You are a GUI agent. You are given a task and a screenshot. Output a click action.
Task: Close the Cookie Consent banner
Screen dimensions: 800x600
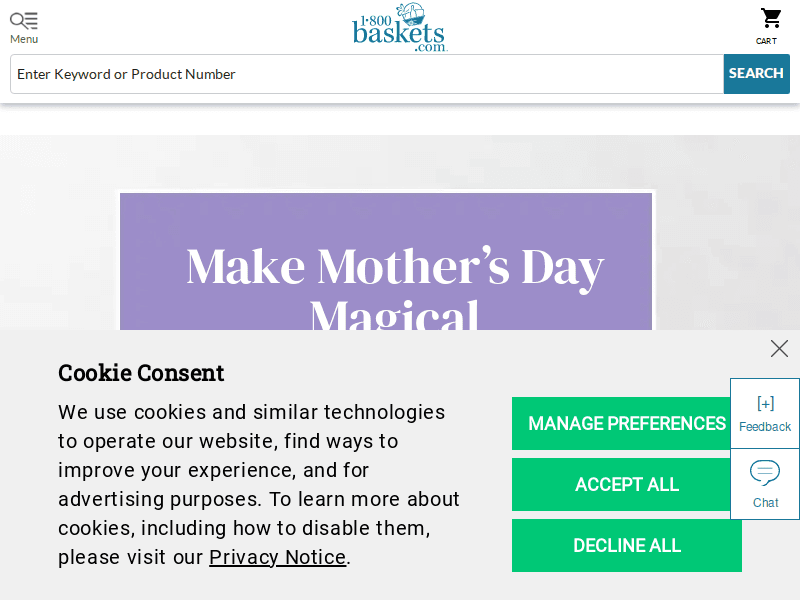click(x=779, y=348)
